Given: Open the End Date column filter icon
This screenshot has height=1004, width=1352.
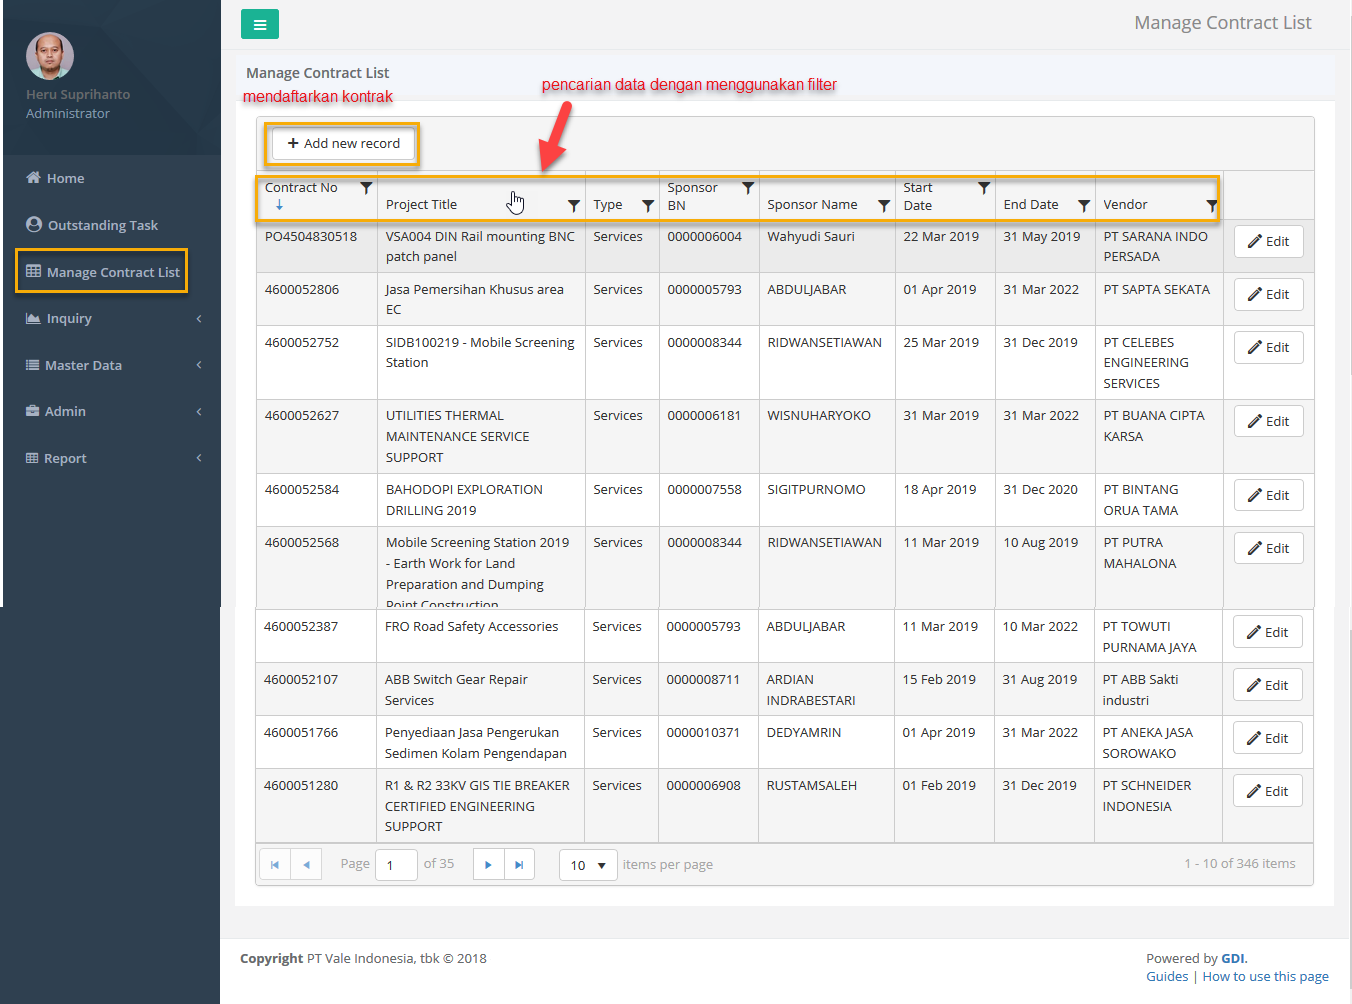Looking at the screenshot, I should 1084,205.
